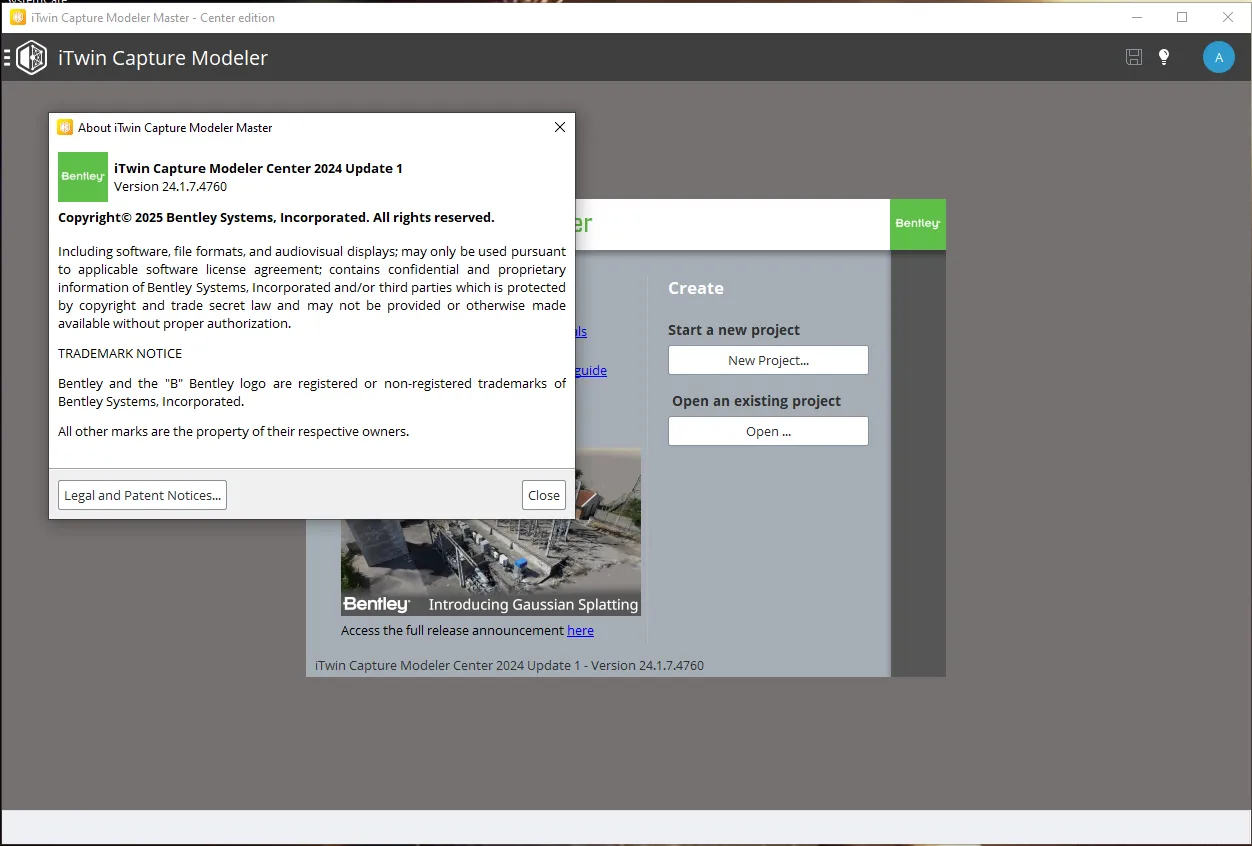Image resolution: width=1252 pixels, height=846 pixels.
Task: Click the partially hidden 'guide' link
Action: point(590,370)
